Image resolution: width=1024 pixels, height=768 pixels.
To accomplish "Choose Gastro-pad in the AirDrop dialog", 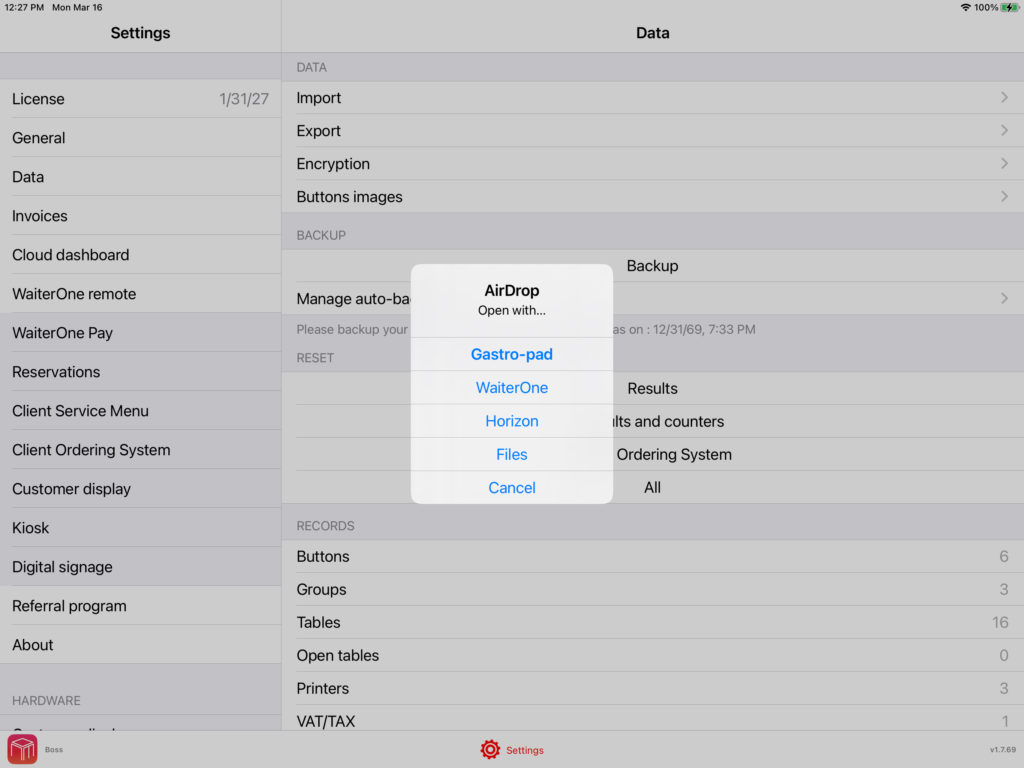I will click(x=512, y=354).
